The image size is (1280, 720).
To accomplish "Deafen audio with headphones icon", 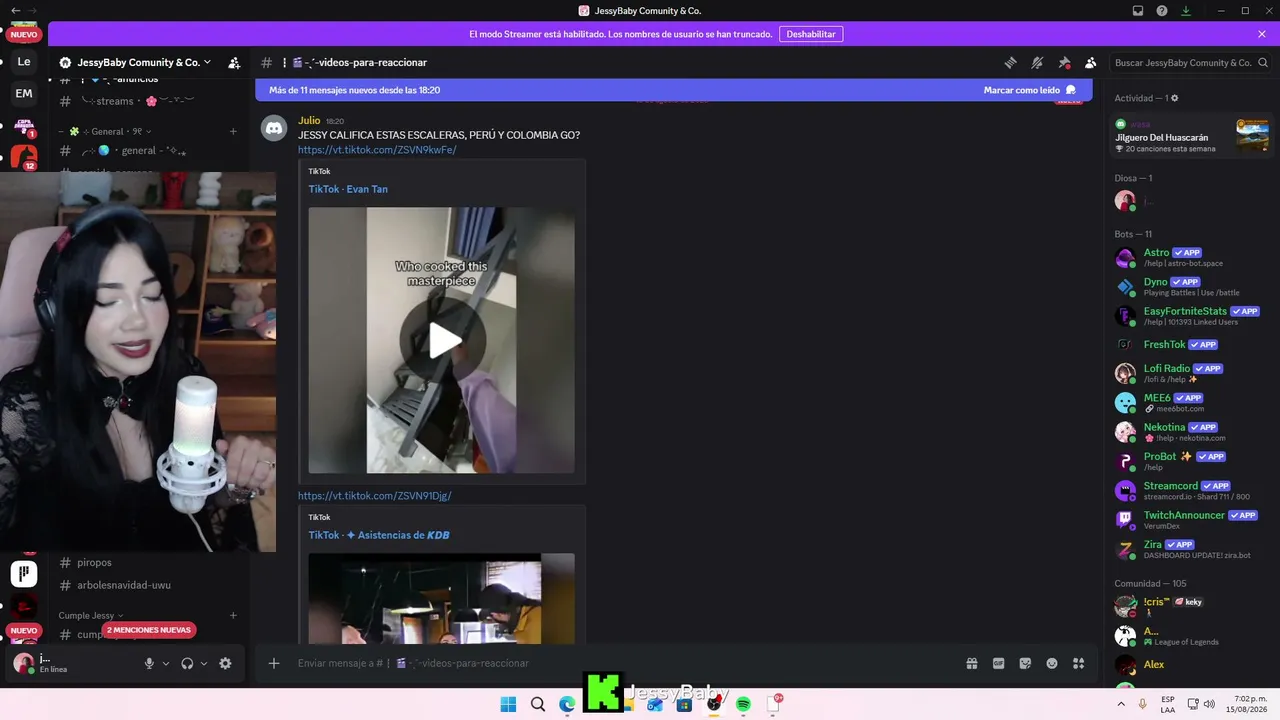I will coord(187,663).
